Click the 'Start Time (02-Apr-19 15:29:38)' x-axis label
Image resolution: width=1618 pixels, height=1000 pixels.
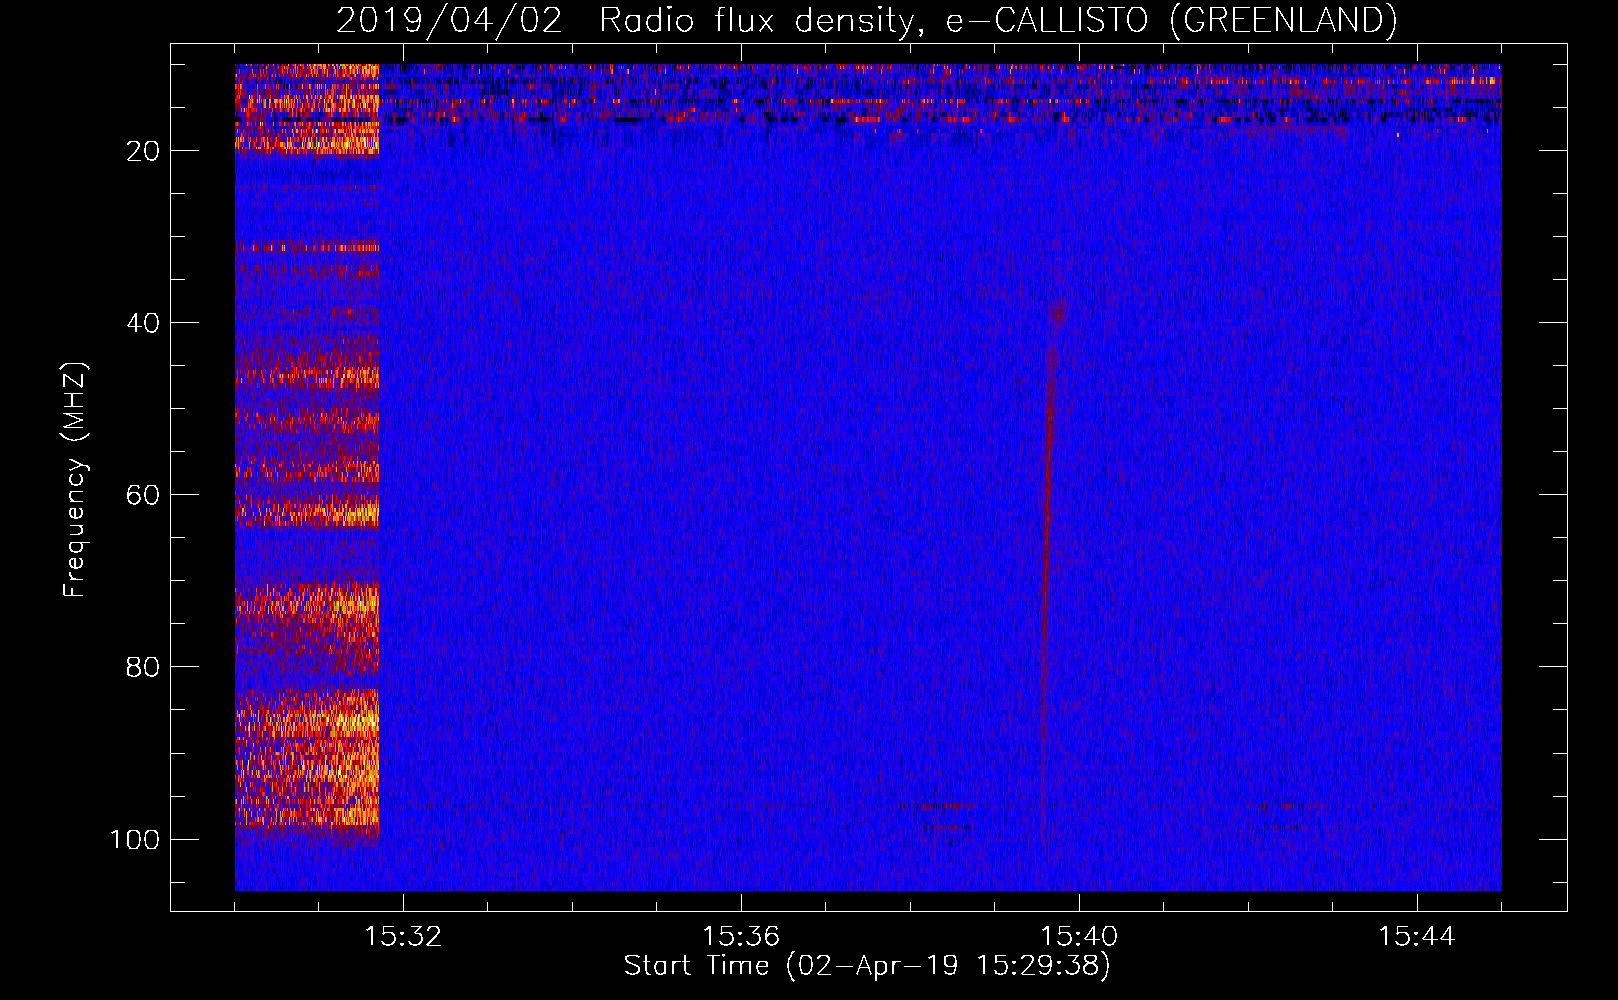pos(867,966)
